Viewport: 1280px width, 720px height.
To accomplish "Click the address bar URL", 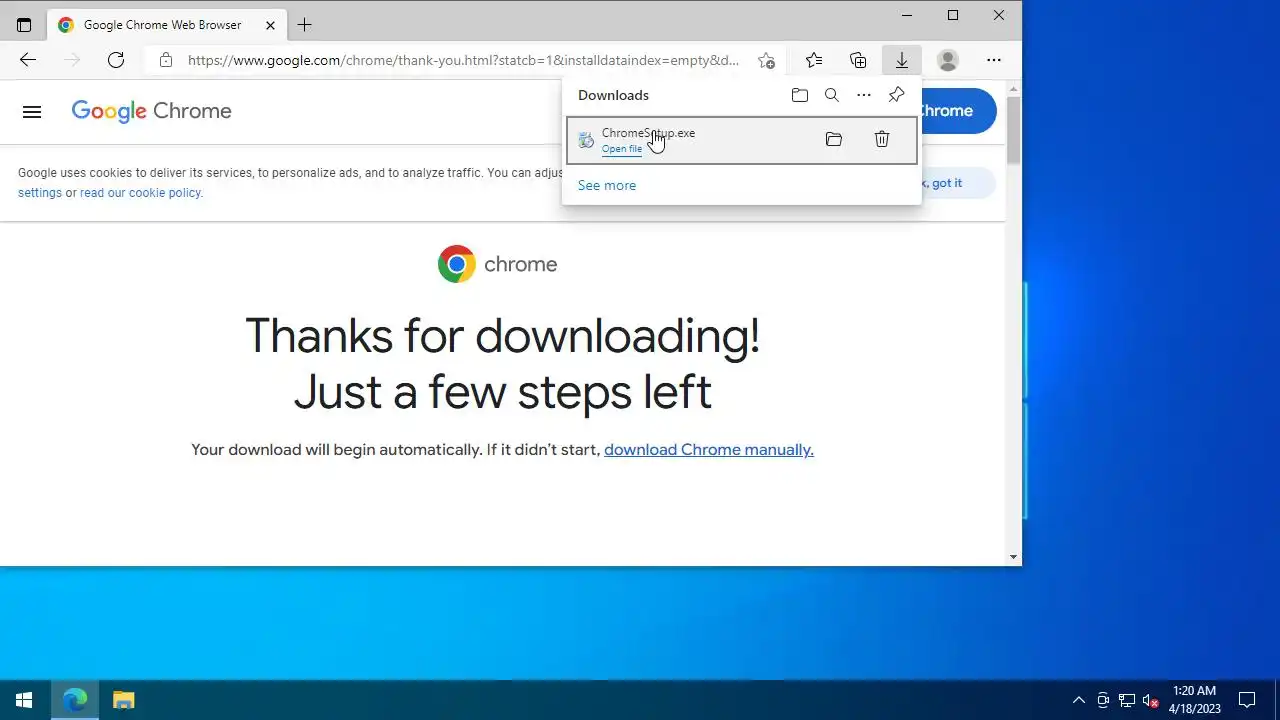I will click(x=463, y=60).
